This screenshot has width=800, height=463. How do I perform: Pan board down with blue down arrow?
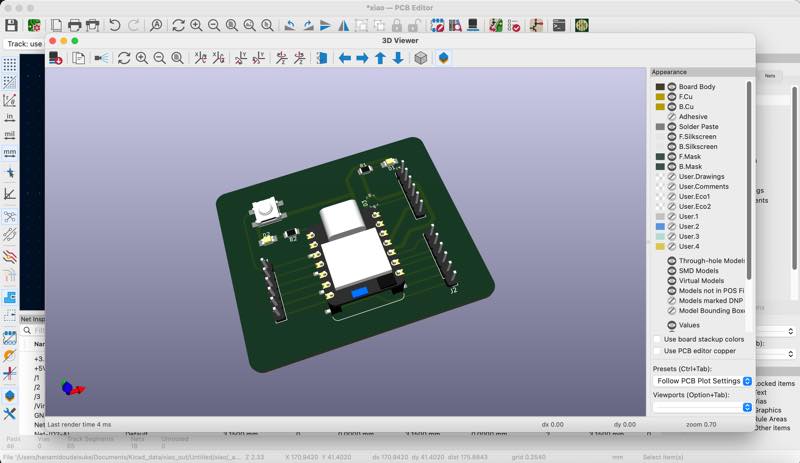pos(398,58)
